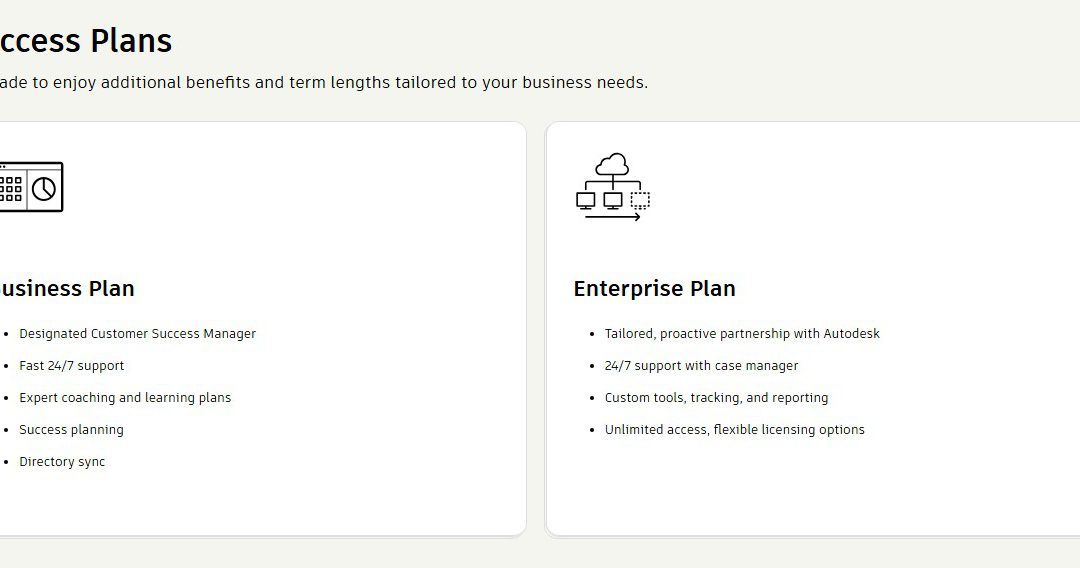Click Designated Customer Success Manager item
Screen dimensions: 1080x568
137,334
